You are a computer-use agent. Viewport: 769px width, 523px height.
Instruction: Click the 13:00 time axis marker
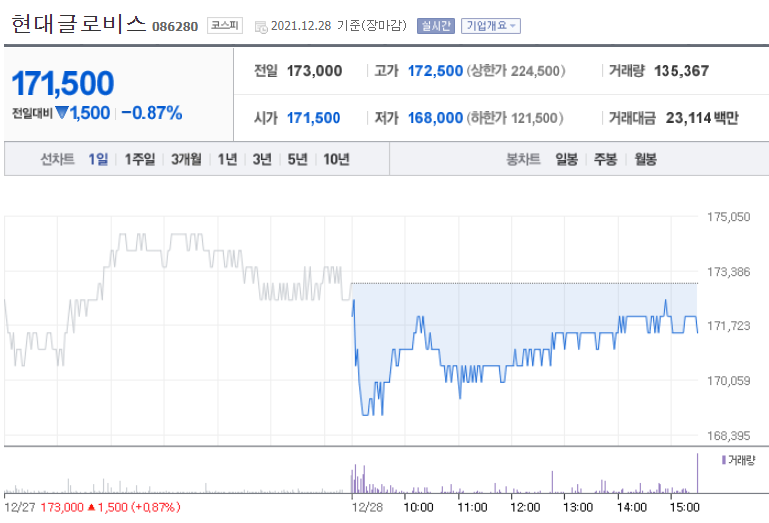pyautogui.click(x=578, y=507)
